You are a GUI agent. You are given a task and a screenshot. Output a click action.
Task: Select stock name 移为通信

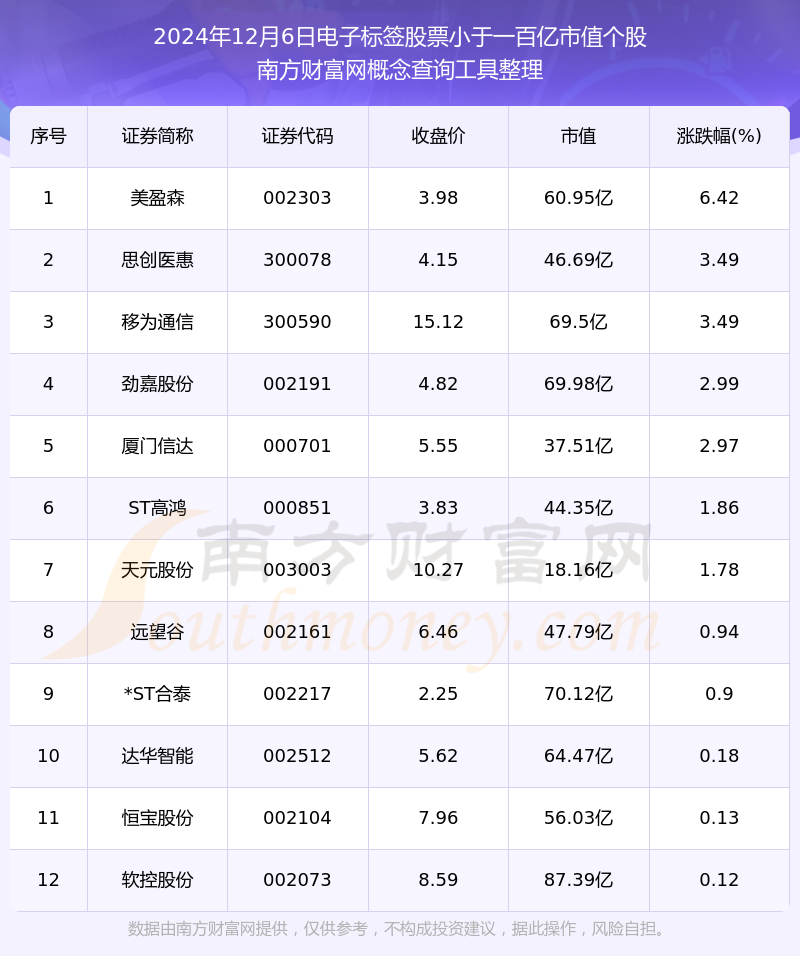tap(157, 322)
